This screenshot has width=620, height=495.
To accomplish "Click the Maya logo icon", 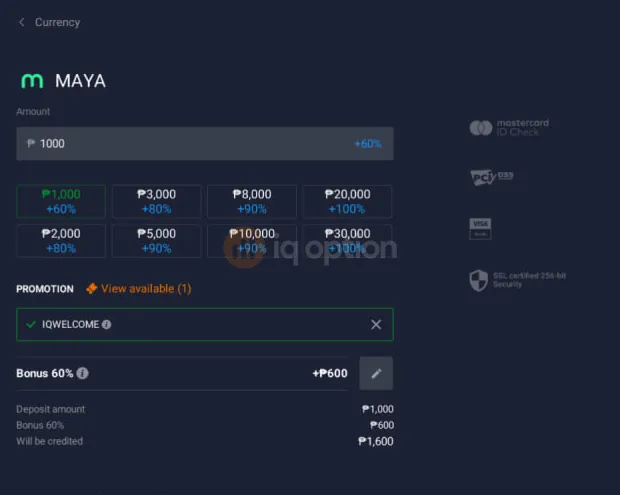I will (x=32, y=81).
